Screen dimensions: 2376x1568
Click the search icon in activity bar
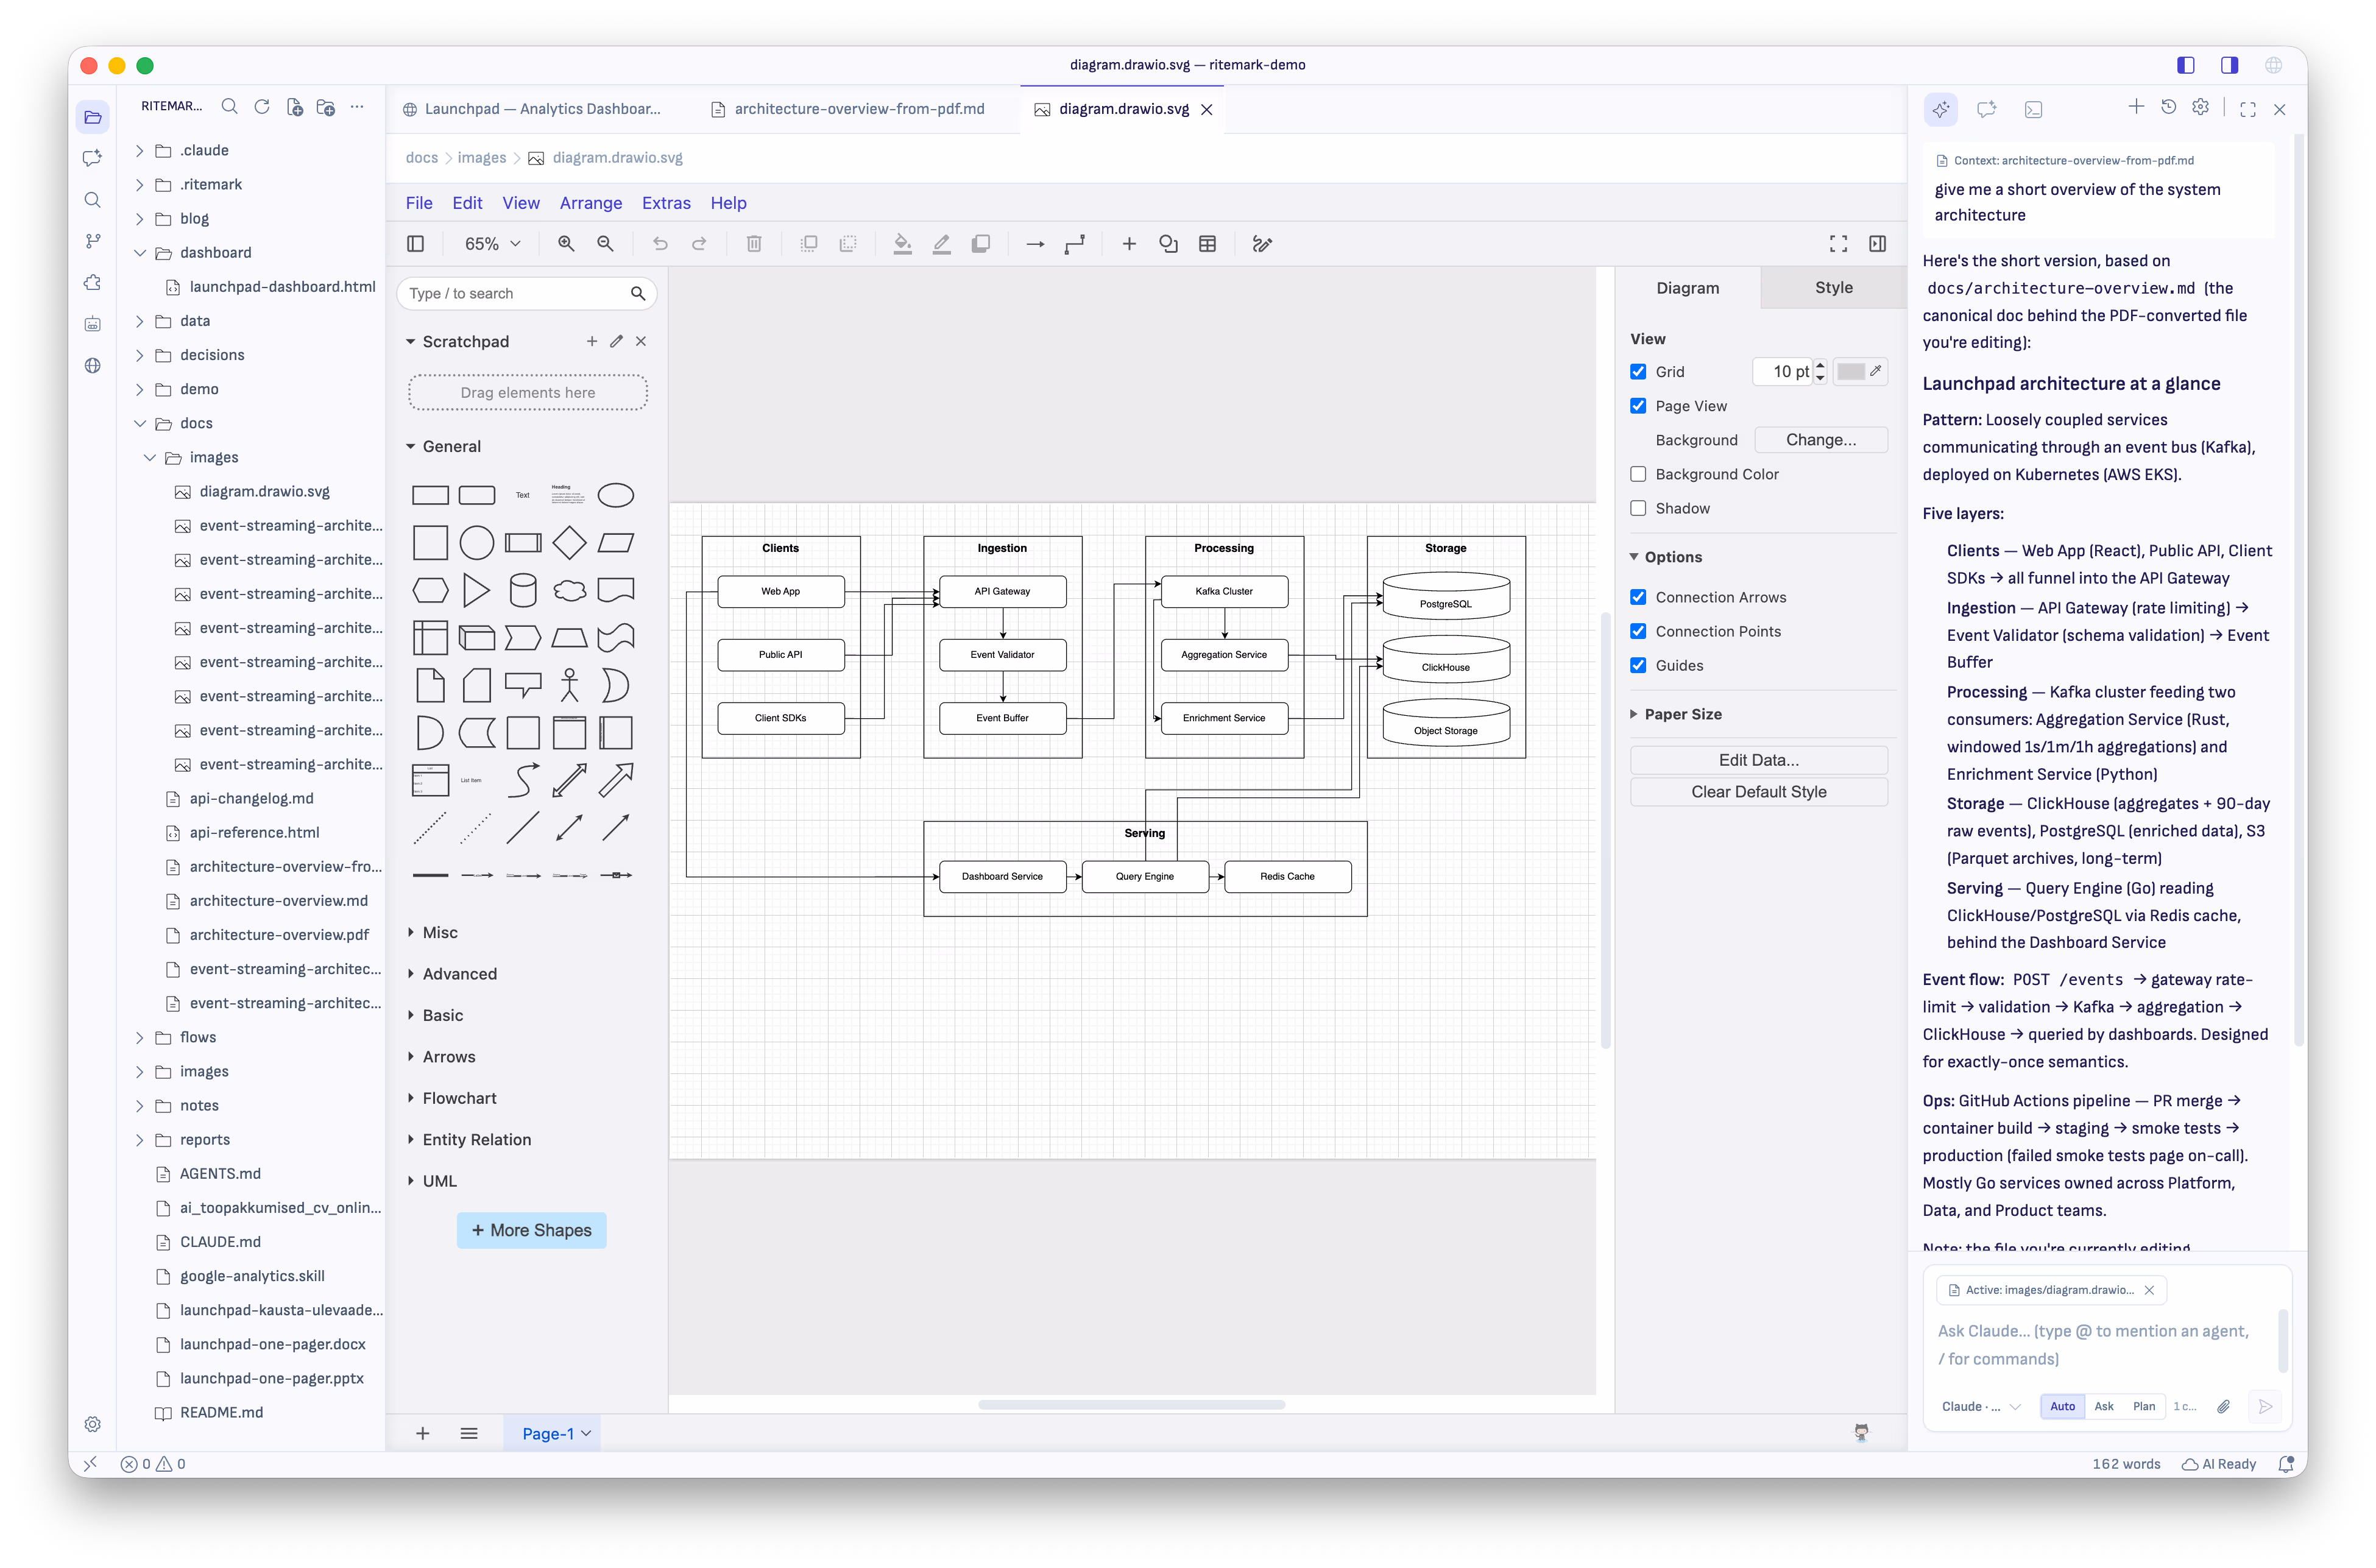tap(93, 200)
